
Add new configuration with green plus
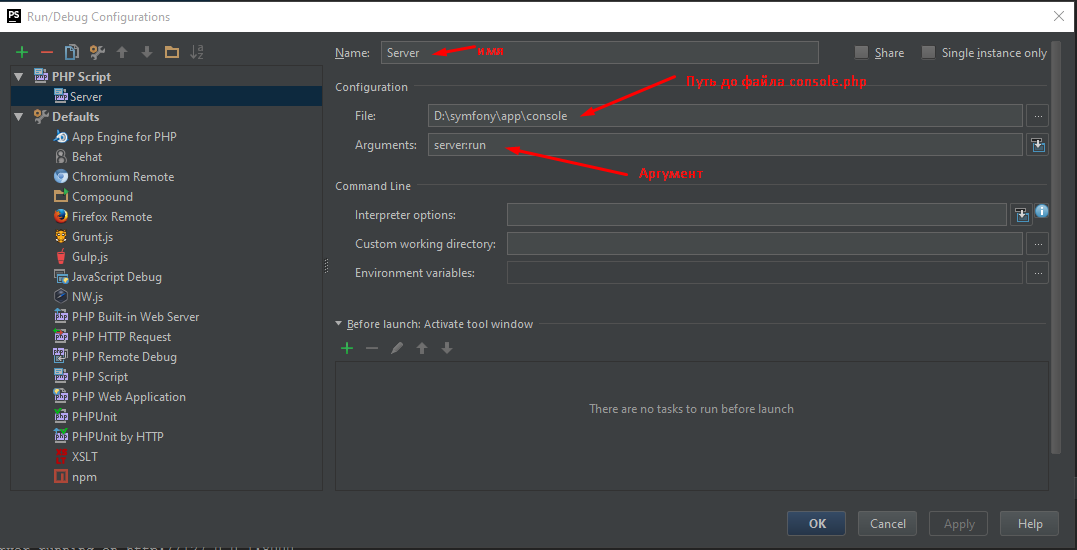coord(22,52)
